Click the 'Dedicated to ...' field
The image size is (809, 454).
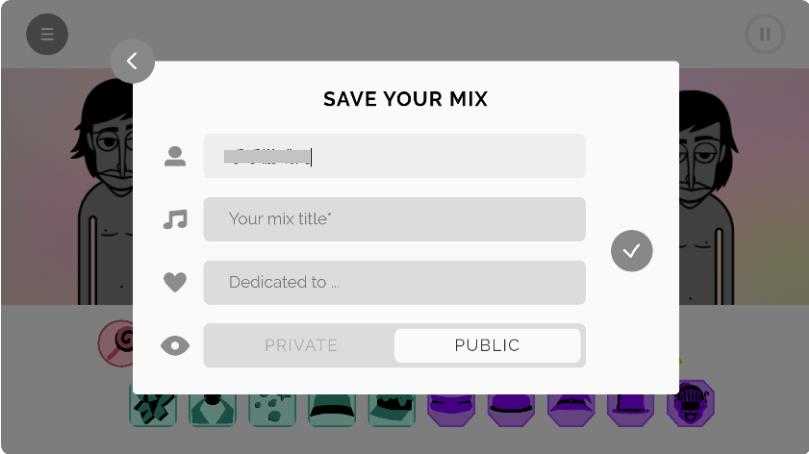[x=394, y=282]
